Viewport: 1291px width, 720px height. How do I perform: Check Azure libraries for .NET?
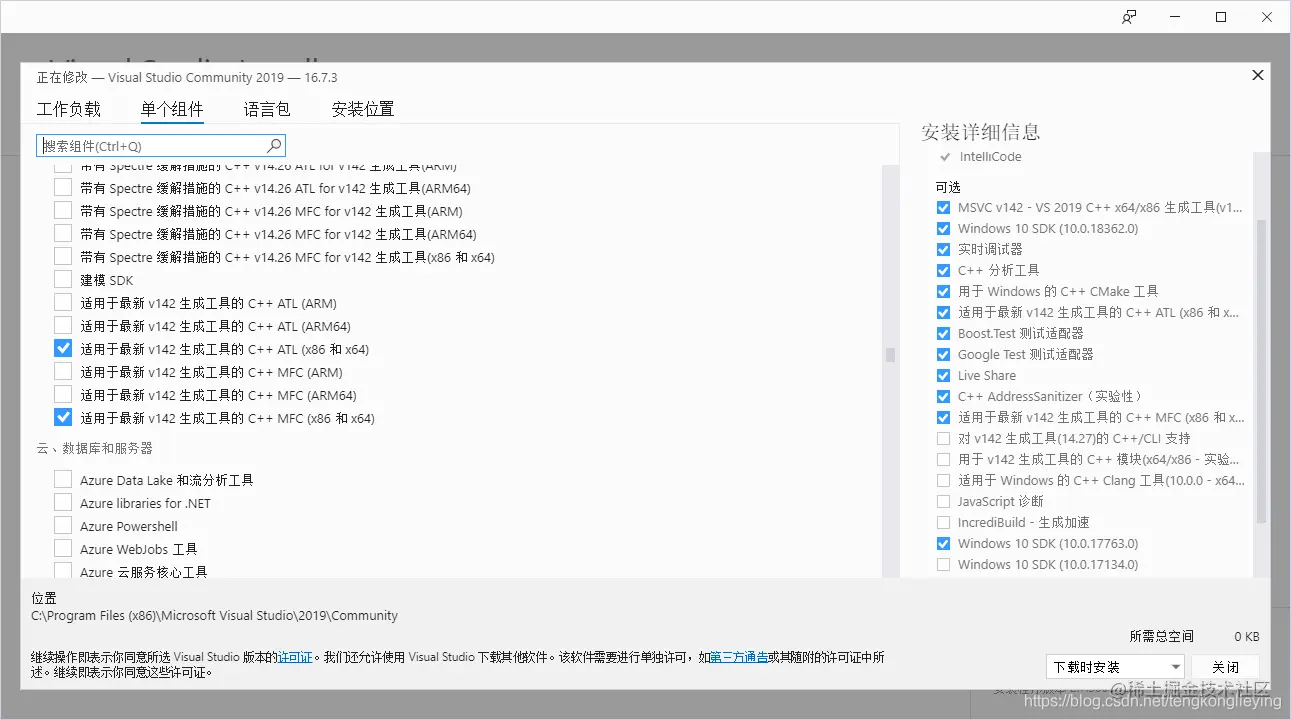63,503
